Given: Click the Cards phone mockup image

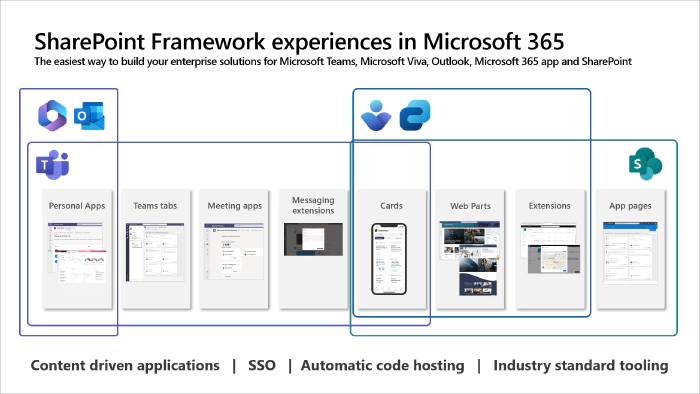Looking at the screenshot, I should pos(389,259).
